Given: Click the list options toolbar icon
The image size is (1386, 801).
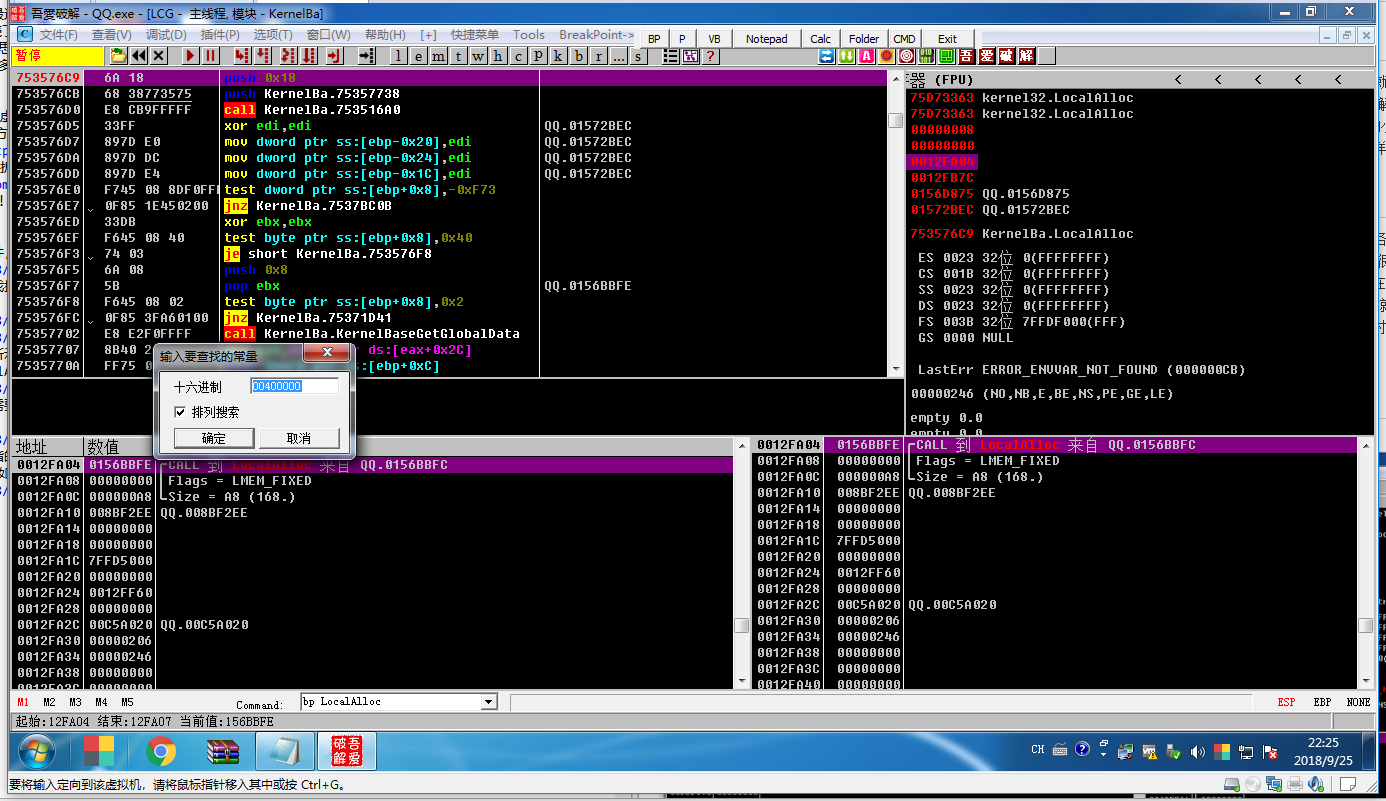Looking at the screenshot, I should [671, 56].
